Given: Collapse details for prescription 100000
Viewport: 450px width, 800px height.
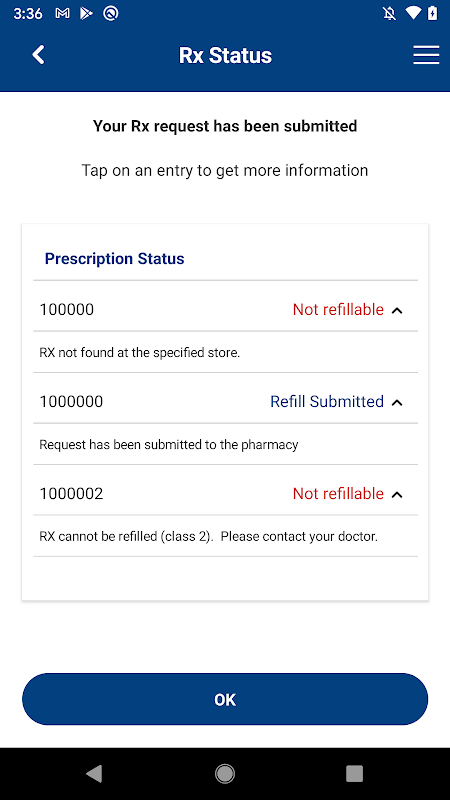Looking at the screenshot, I should (397, 310).
